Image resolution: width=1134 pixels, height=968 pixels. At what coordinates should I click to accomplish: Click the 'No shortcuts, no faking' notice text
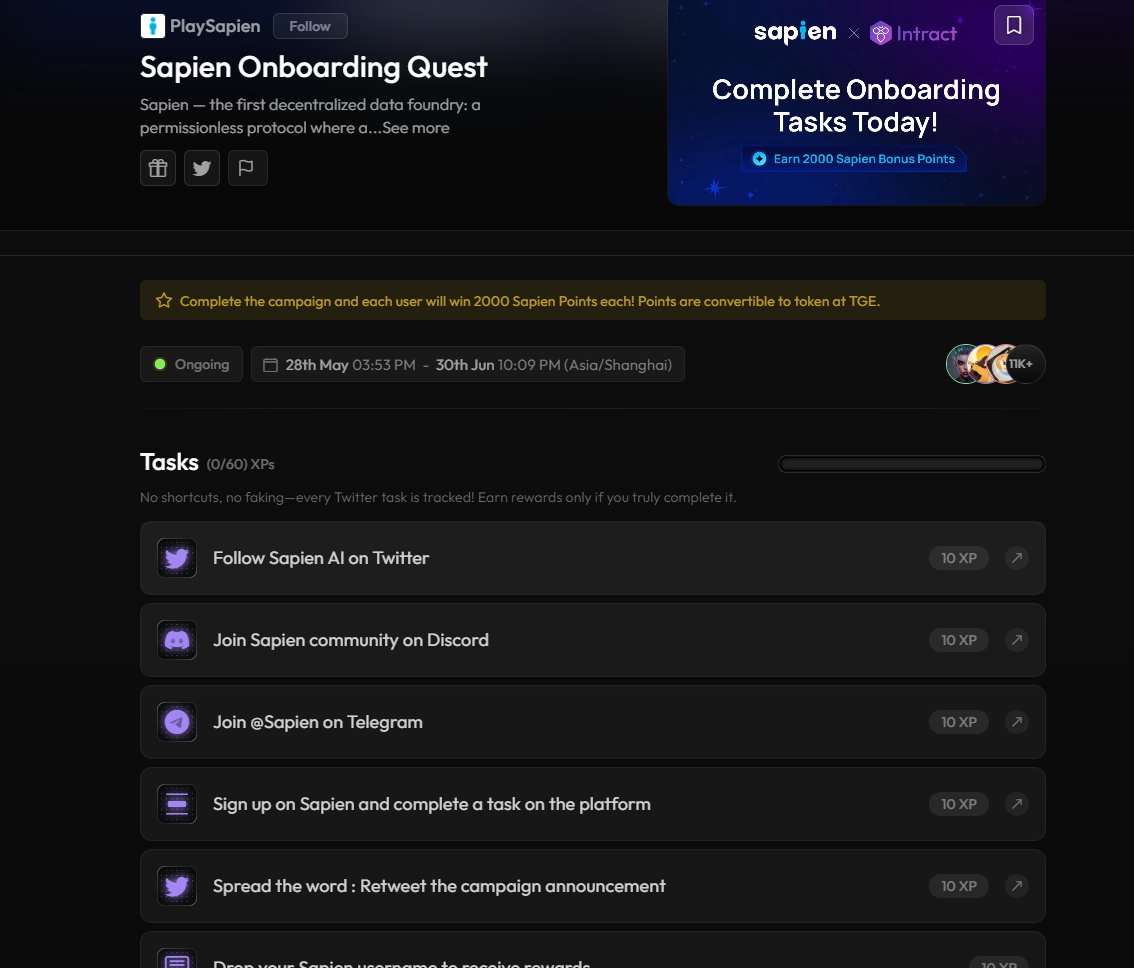438,498
